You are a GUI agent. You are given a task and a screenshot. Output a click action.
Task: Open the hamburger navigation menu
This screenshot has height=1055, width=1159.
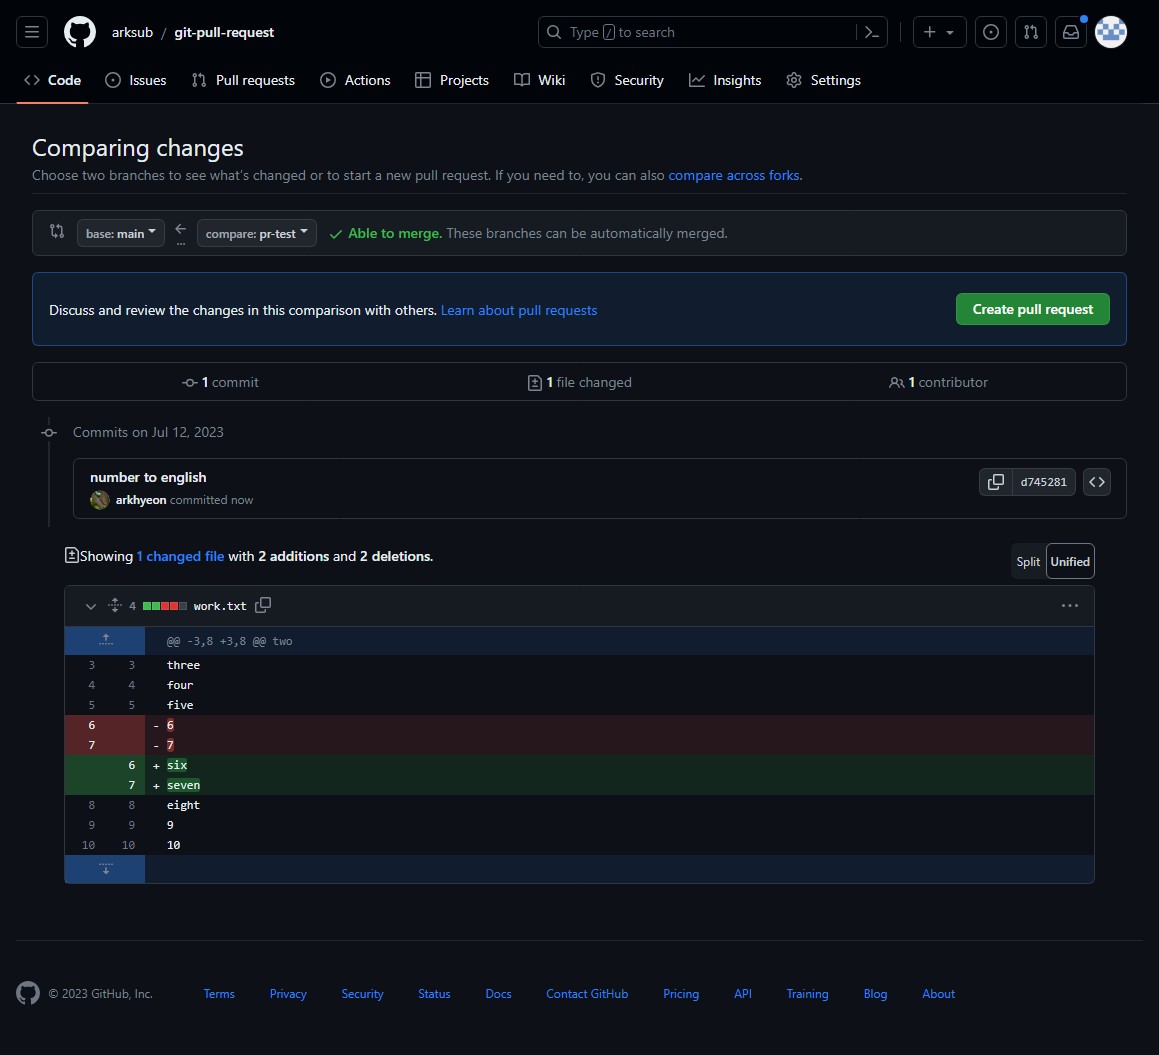pos(32,32)
